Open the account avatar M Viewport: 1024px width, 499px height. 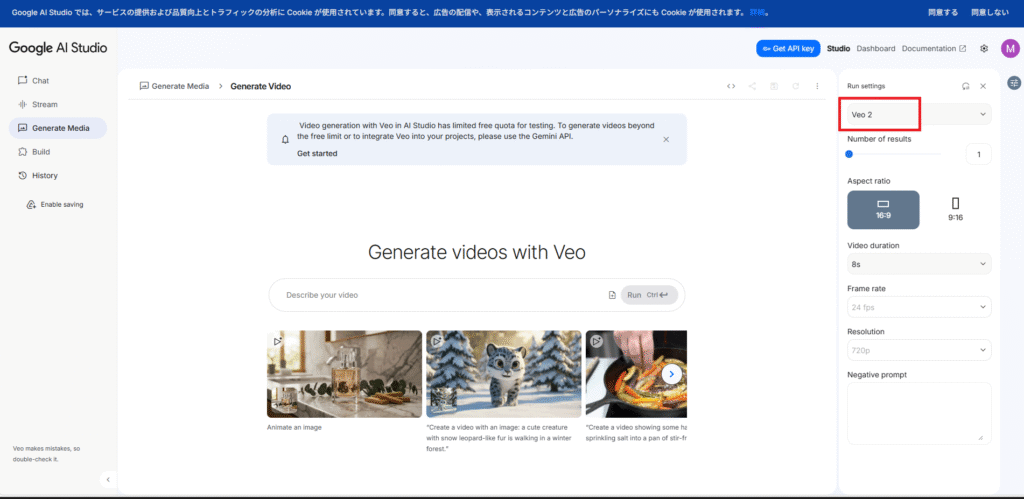click(1010, 48)
